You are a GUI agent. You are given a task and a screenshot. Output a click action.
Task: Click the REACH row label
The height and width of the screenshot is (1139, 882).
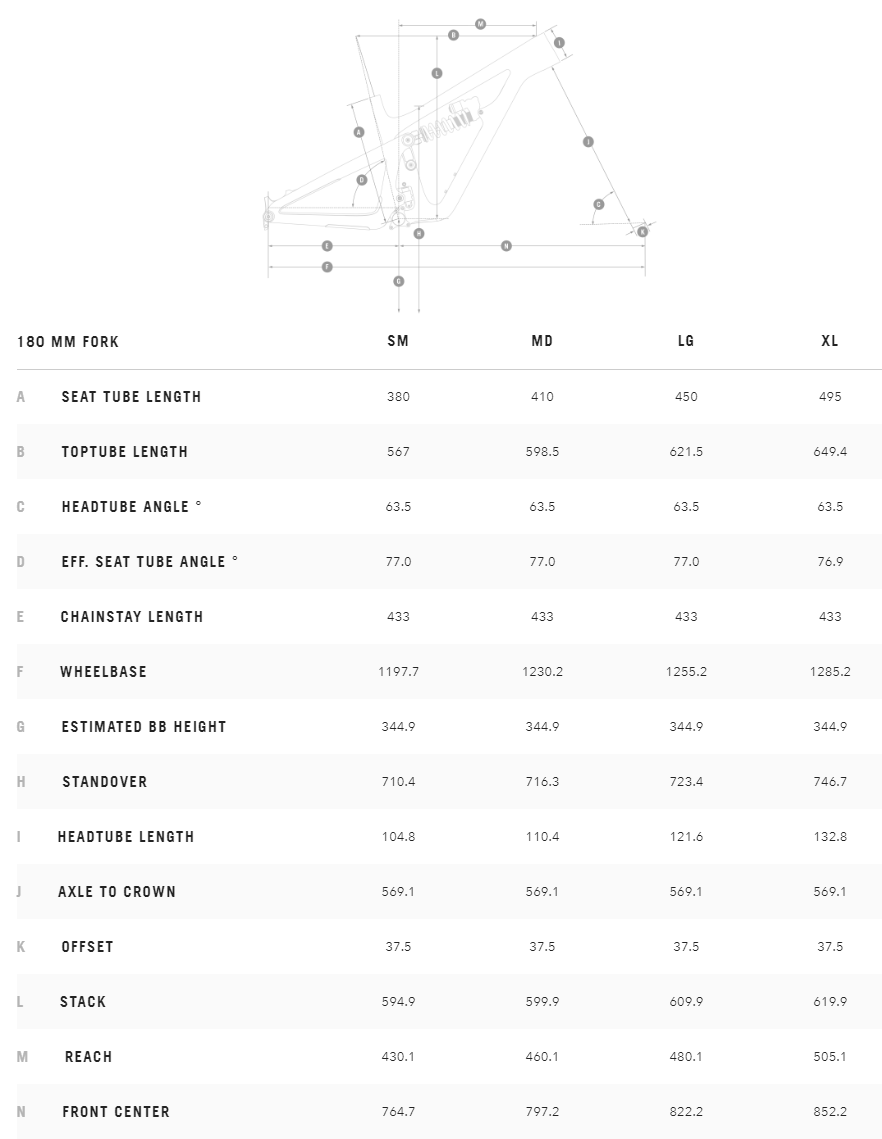(x=88, y=1057)
